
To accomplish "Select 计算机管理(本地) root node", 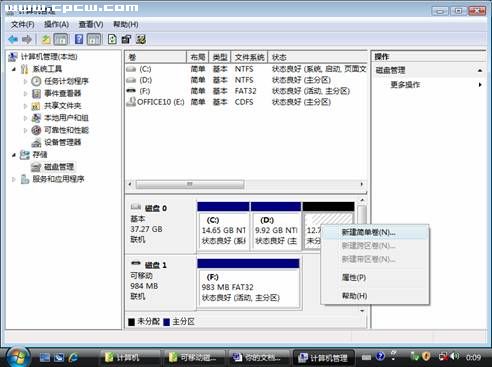I will pyautogui.click(x=49, y=57).
